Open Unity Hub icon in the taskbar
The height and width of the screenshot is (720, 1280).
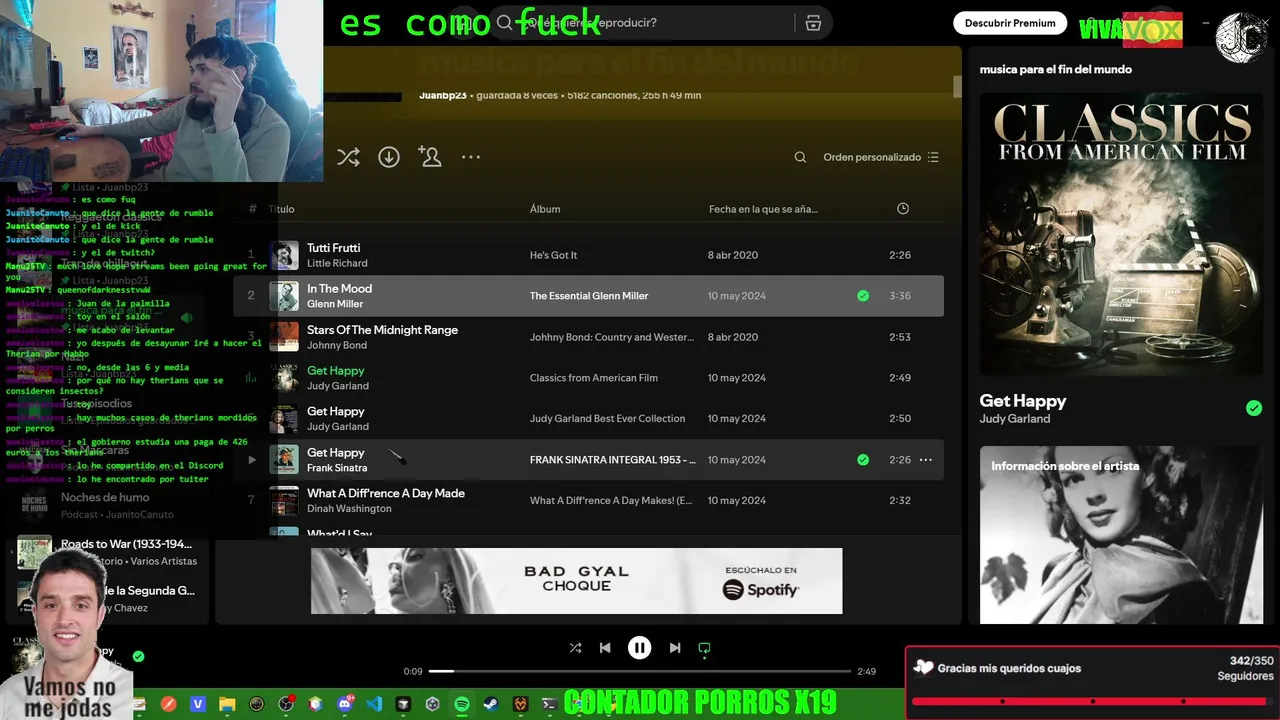coord(432,705)
